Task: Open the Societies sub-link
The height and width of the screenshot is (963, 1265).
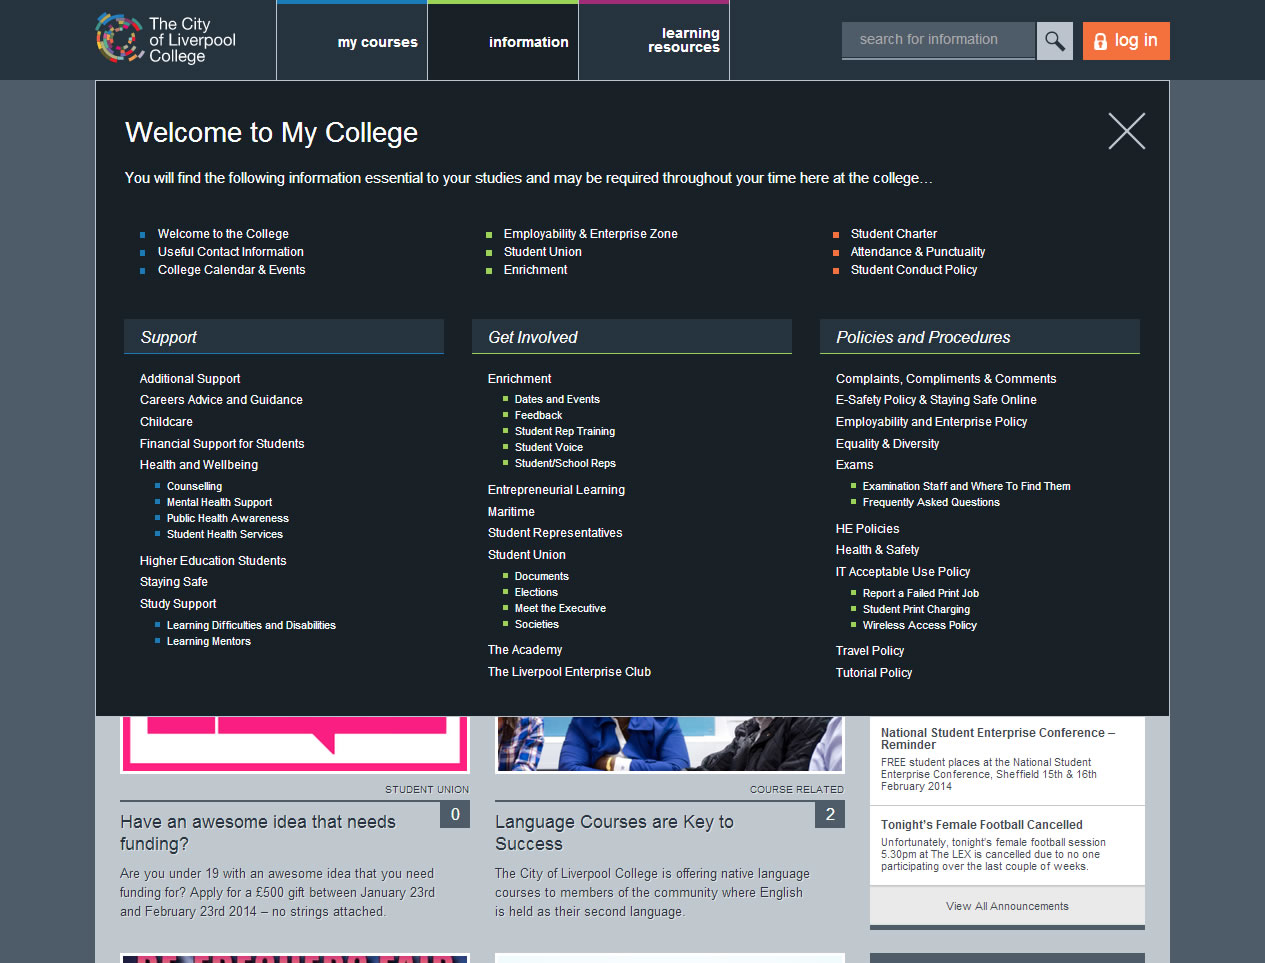Action: coord(537,625)
